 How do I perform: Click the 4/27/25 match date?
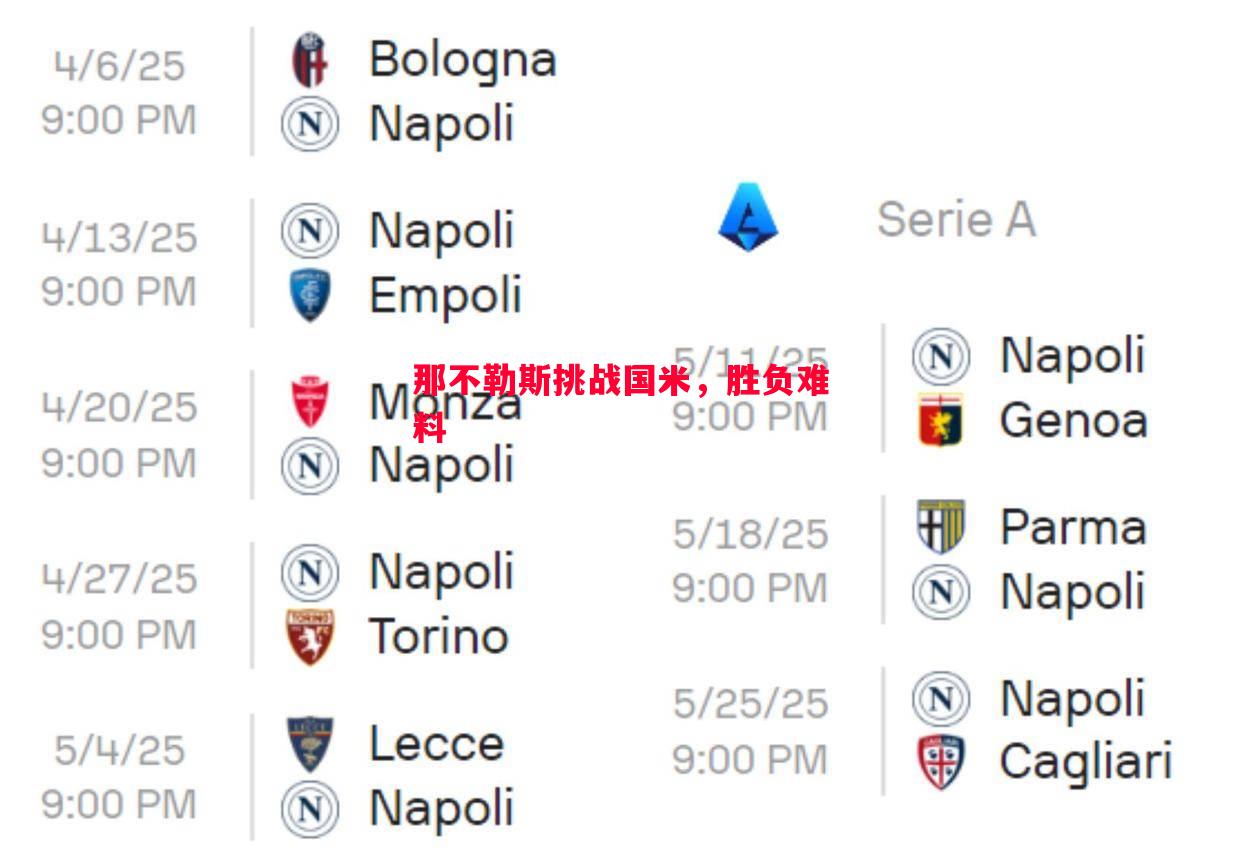[x=119, y=578]
